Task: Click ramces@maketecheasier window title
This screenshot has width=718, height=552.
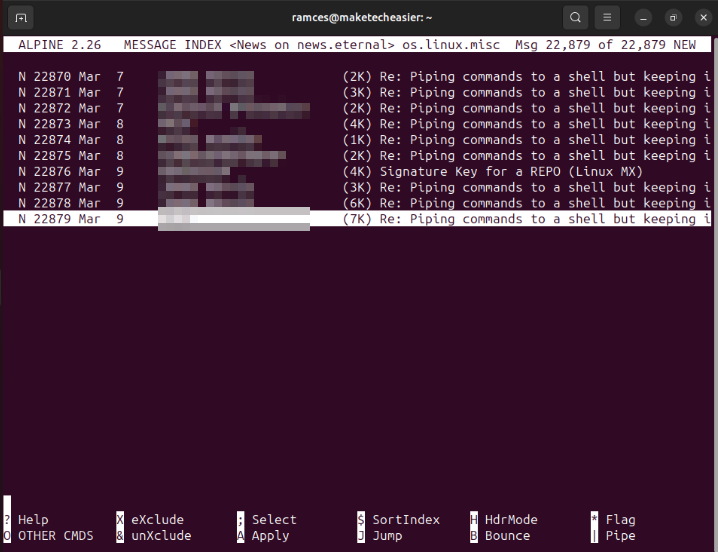Action: coord(362,18)
